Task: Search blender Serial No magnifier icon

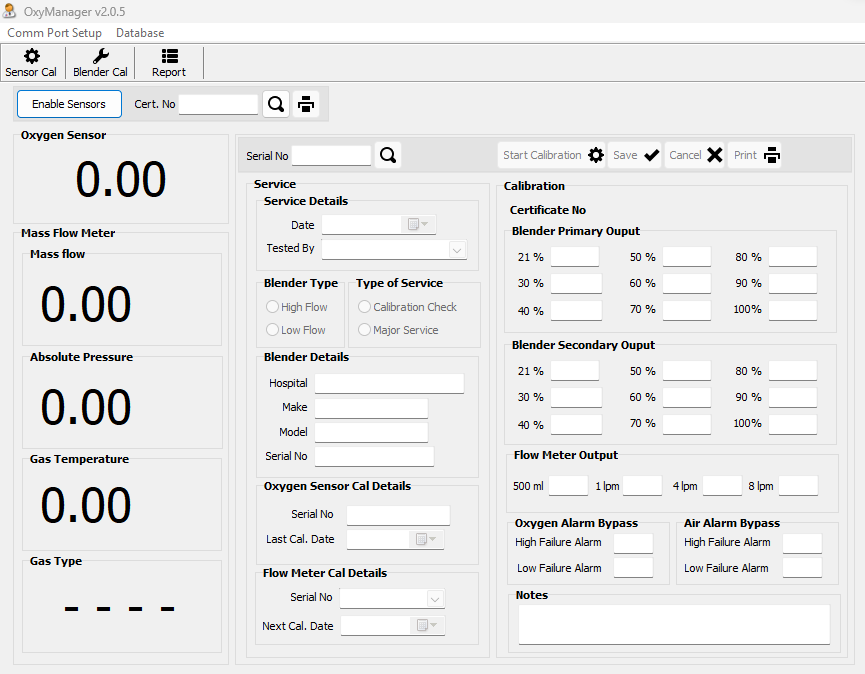Action: tap(388, 155)
